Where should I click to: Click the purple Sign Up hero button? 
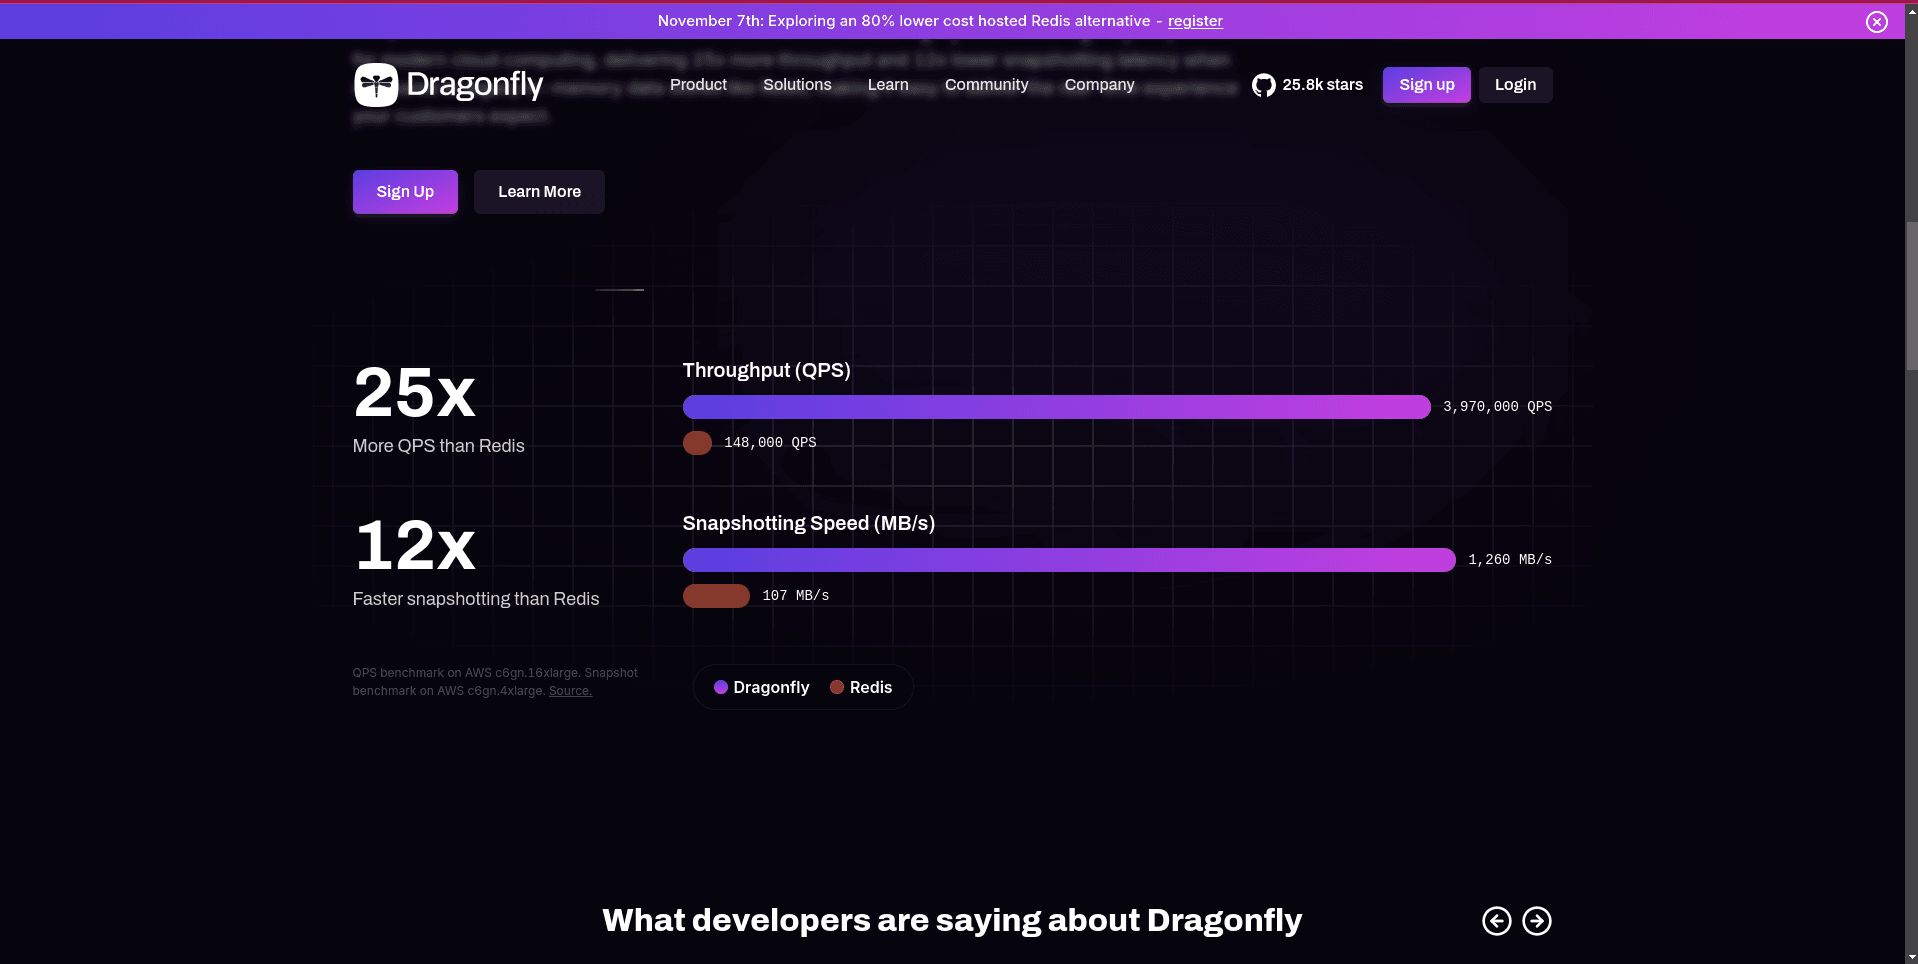(x=405, y=192)
